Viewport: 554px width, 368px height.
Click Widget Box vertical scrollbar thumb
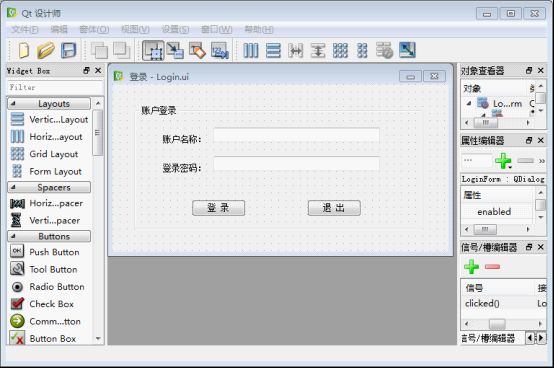(x=98, y=132)
